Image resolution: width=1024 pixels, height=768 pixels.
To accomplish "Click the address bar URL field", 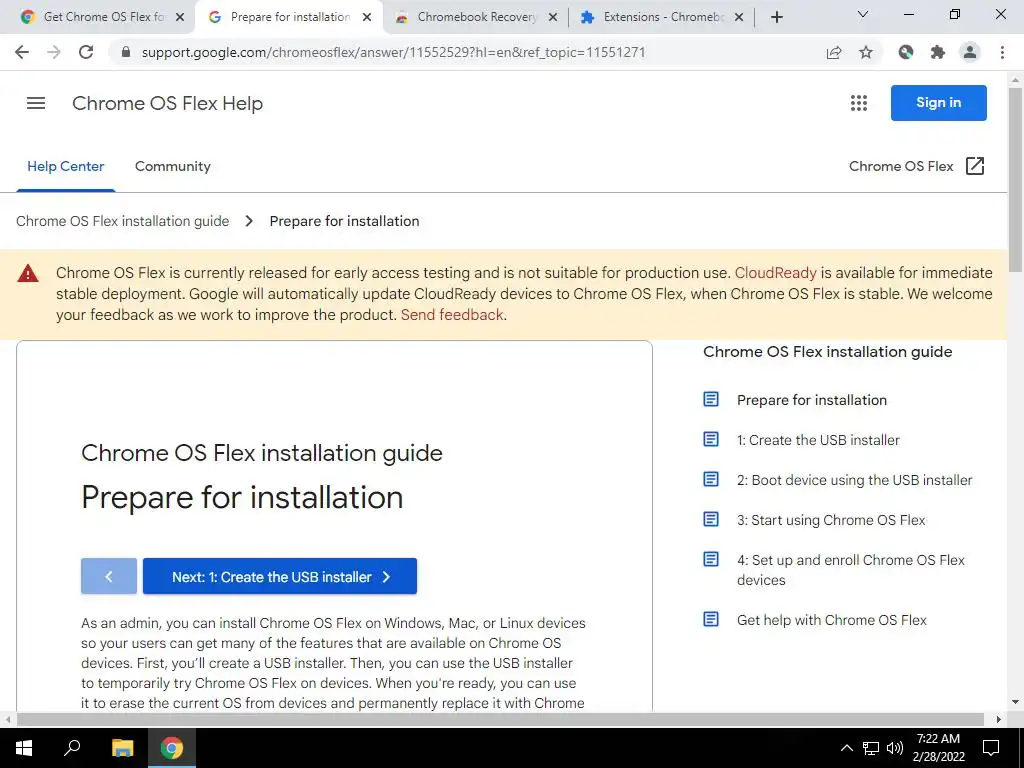I will point(393,52).
